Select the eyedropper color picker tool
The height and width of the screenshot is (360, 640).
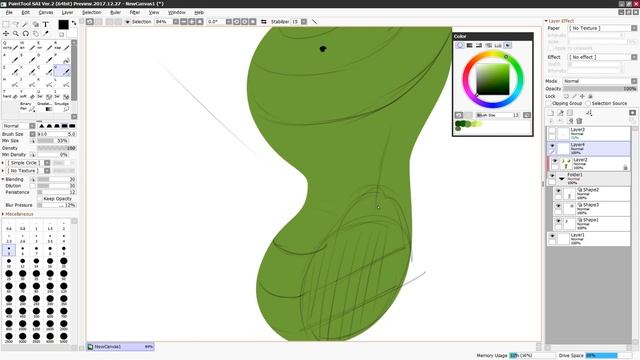(45, 33)
